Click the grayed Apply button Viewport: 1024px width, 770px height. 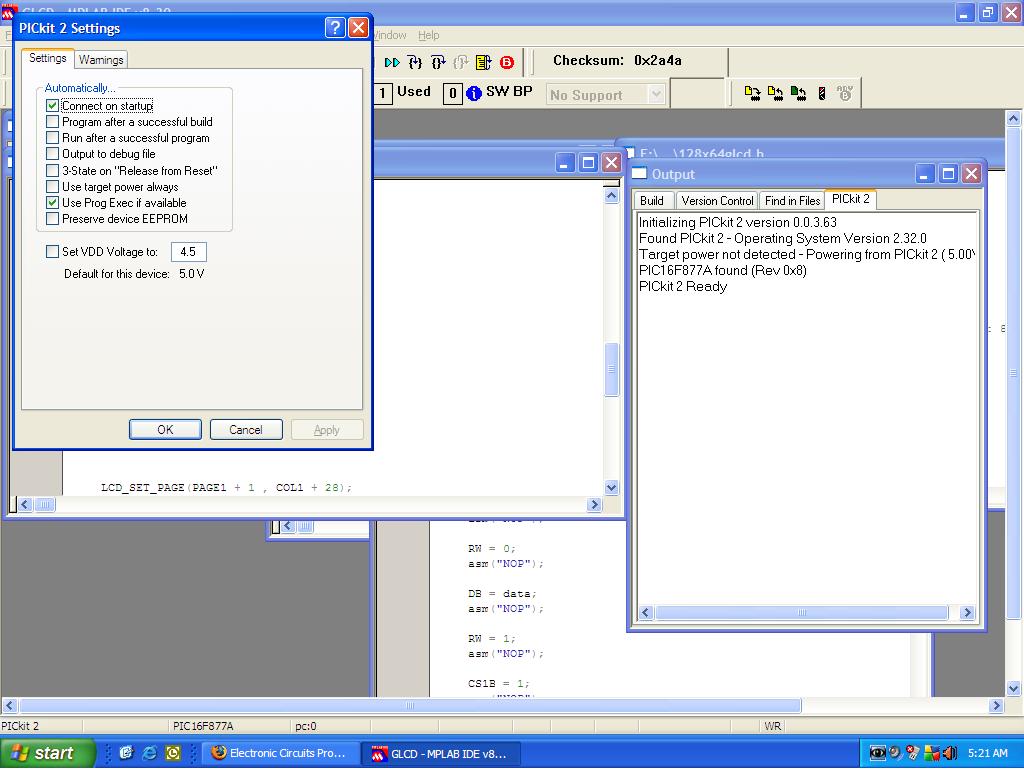tap(327, 430)
